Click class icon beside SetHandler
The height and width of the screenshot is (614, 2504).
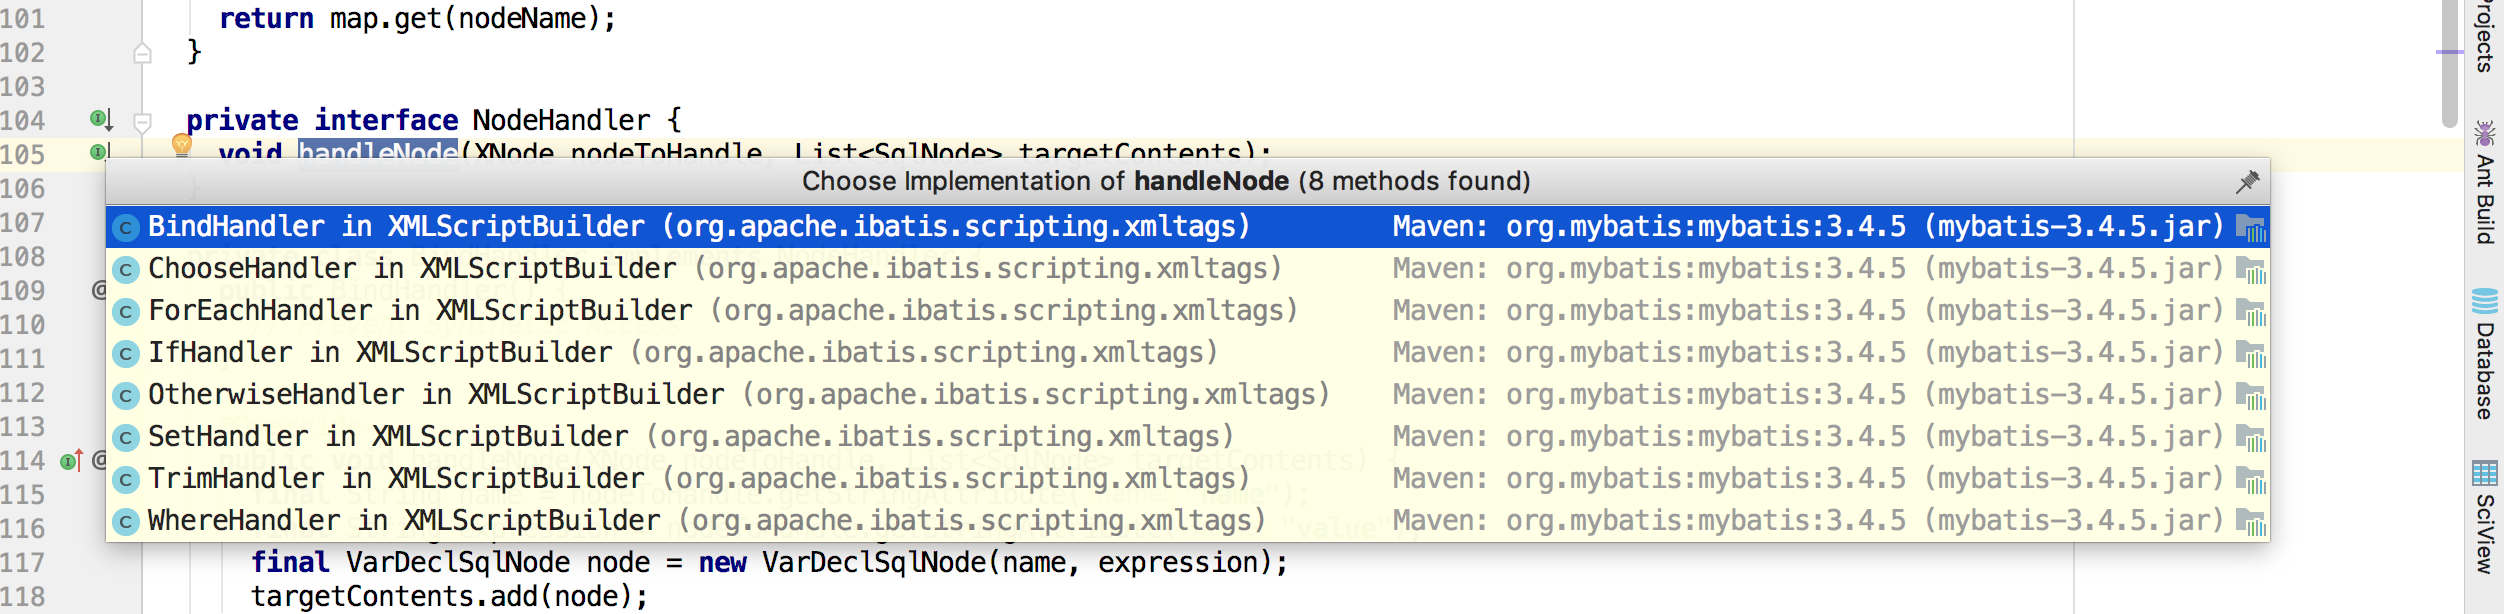[126, 438]
